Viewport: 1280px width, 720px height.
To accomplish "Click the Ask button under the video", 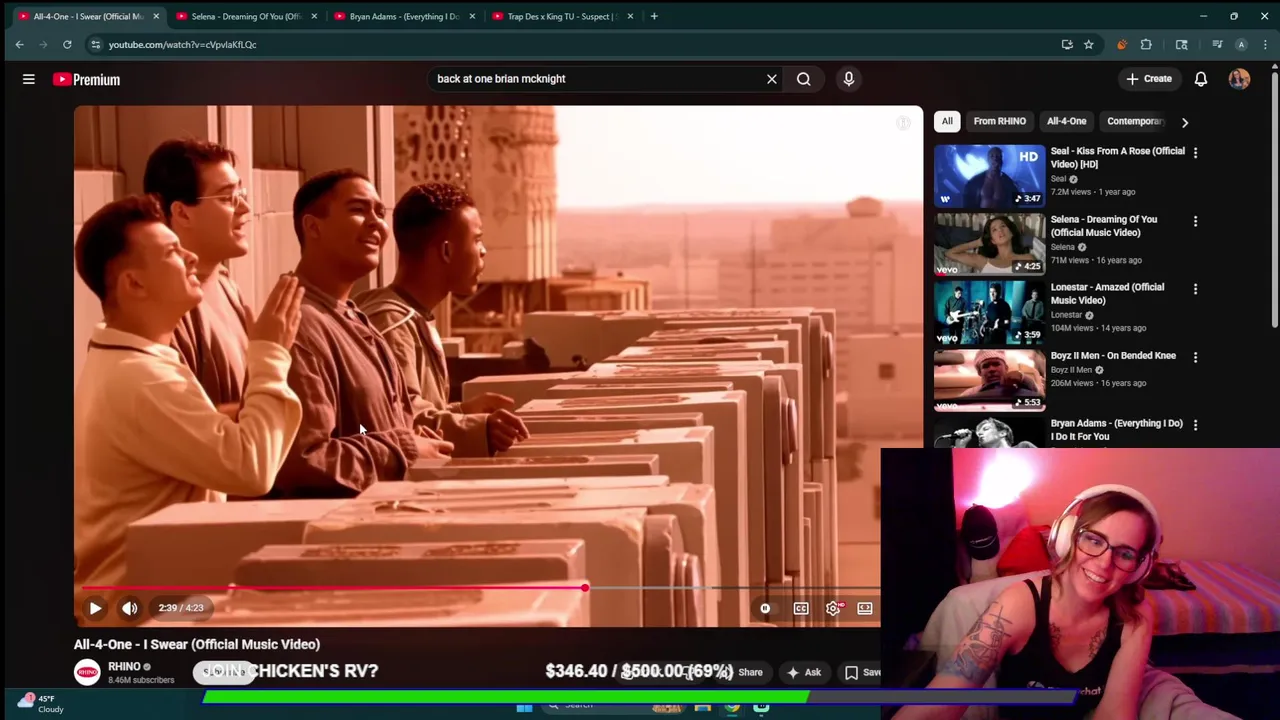I will (803, 672).
